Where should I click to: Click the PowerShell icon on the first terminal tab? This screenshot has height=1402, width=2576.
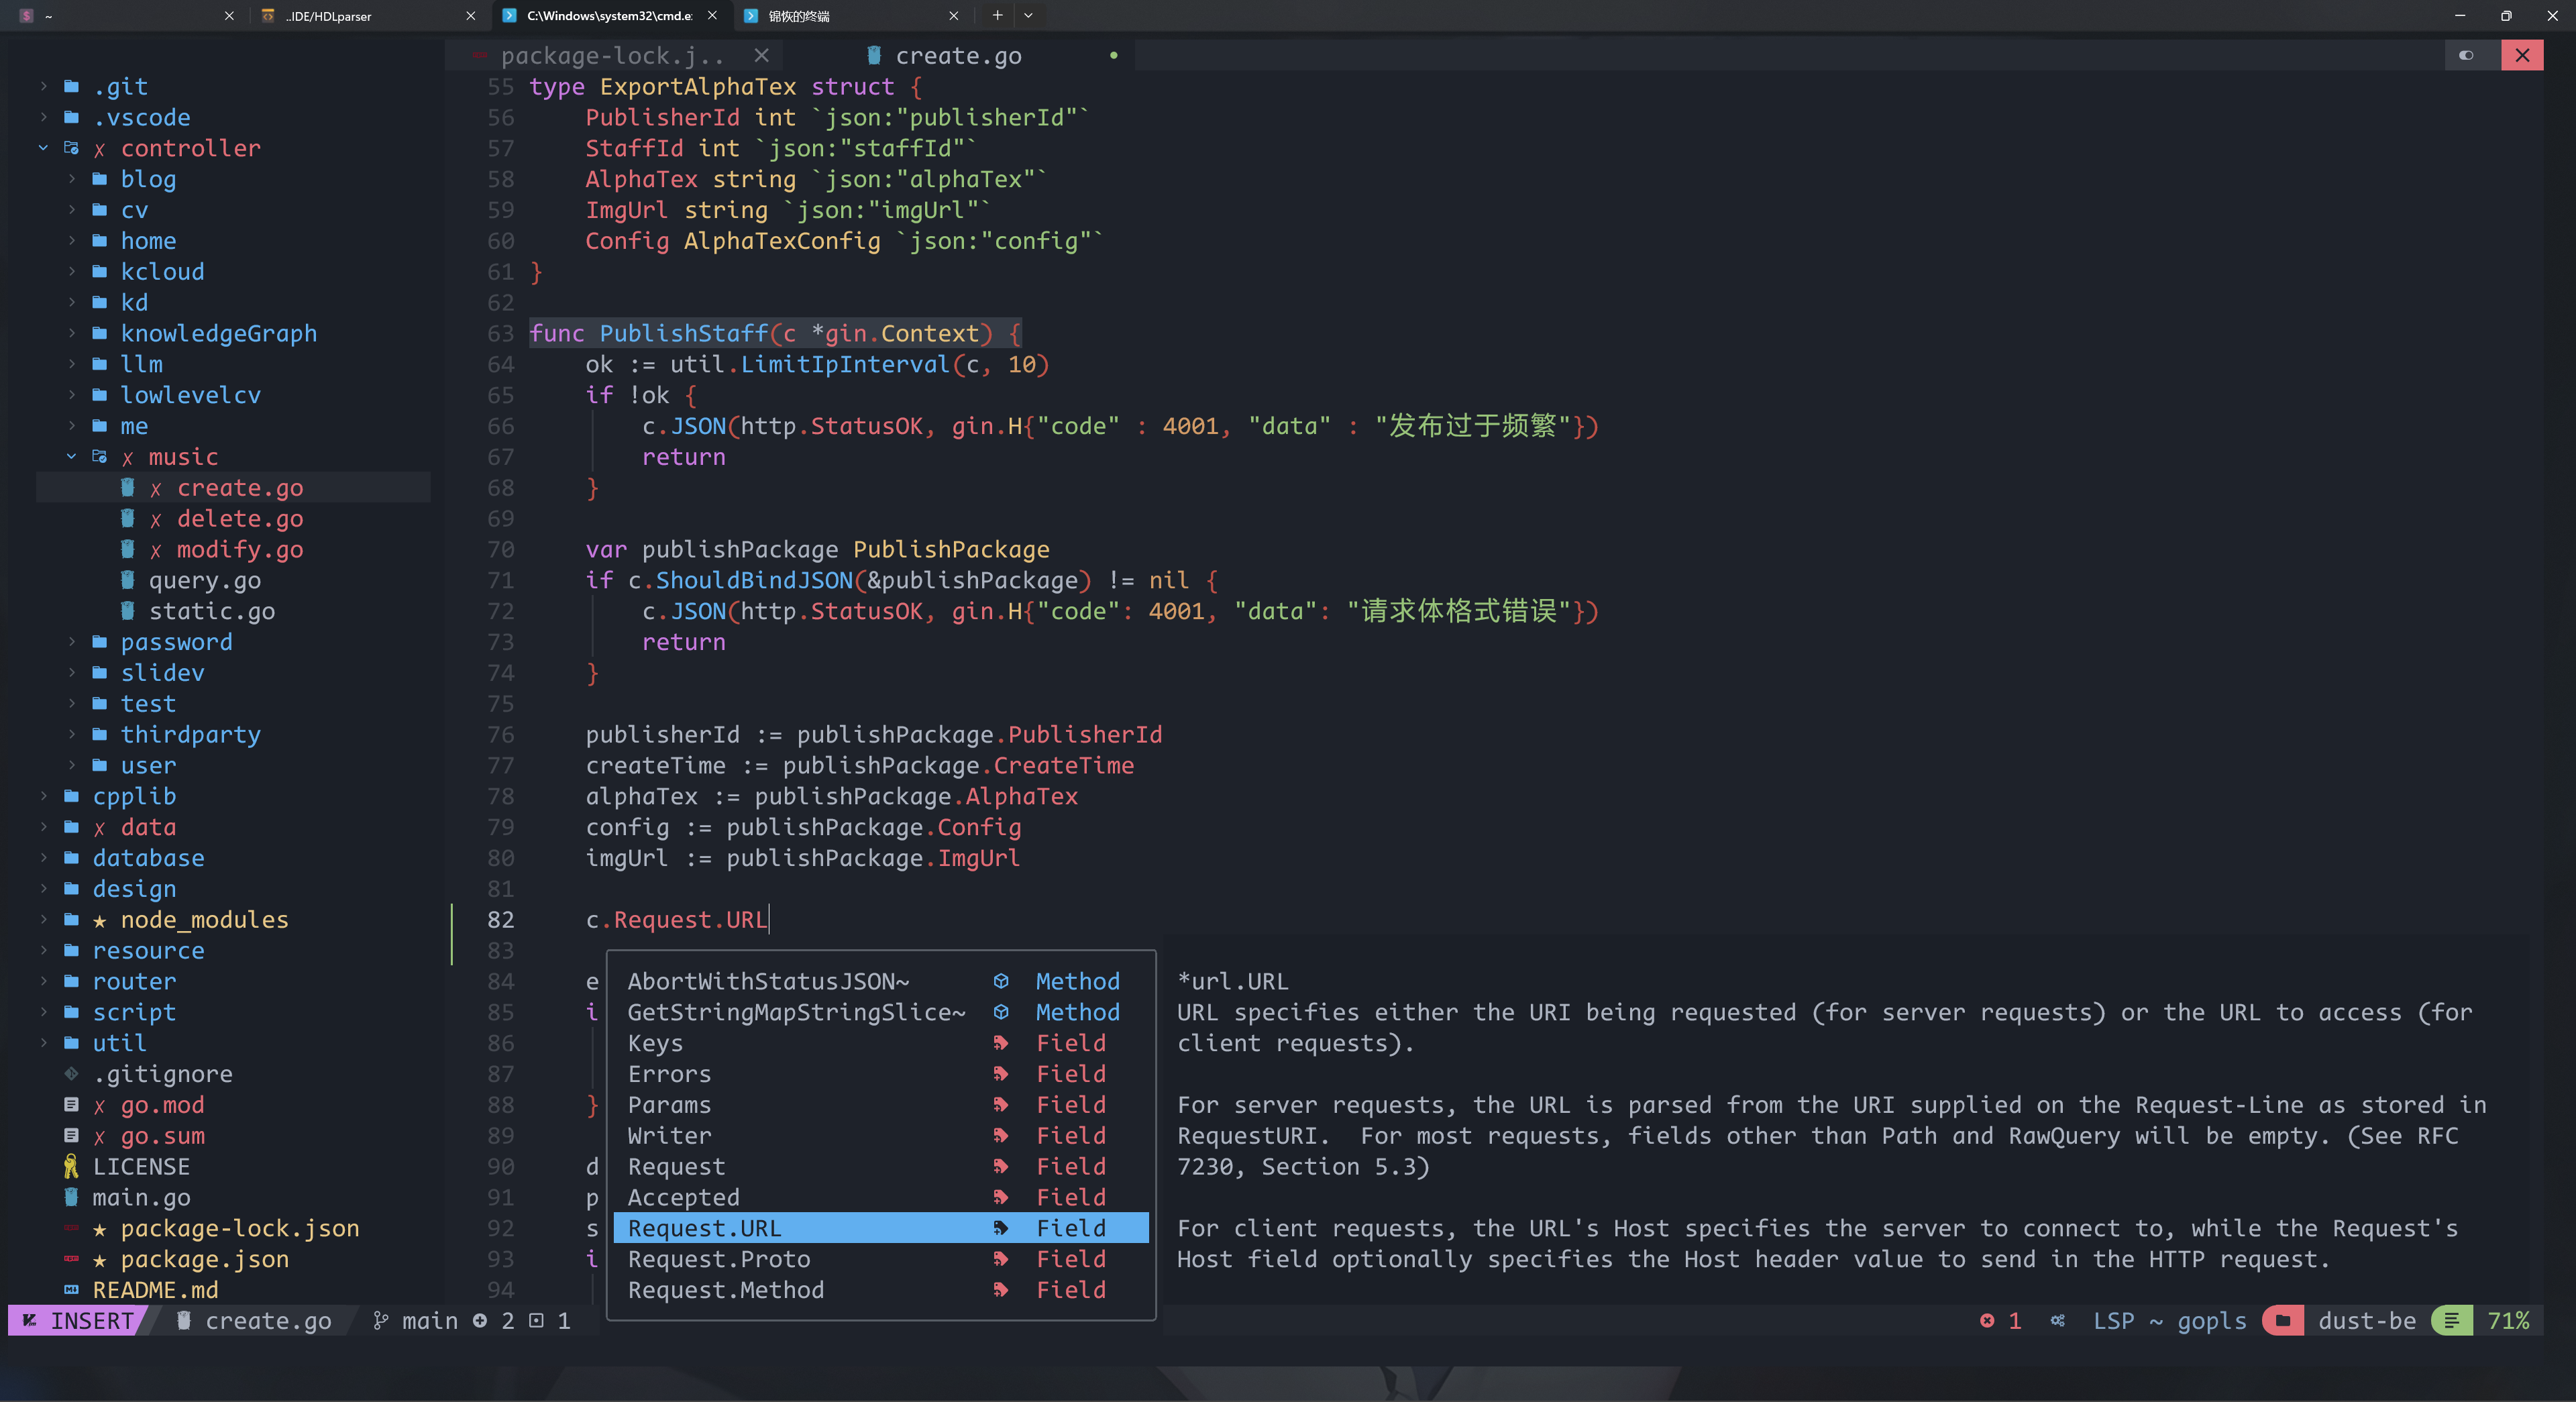[x=26, y=15]
